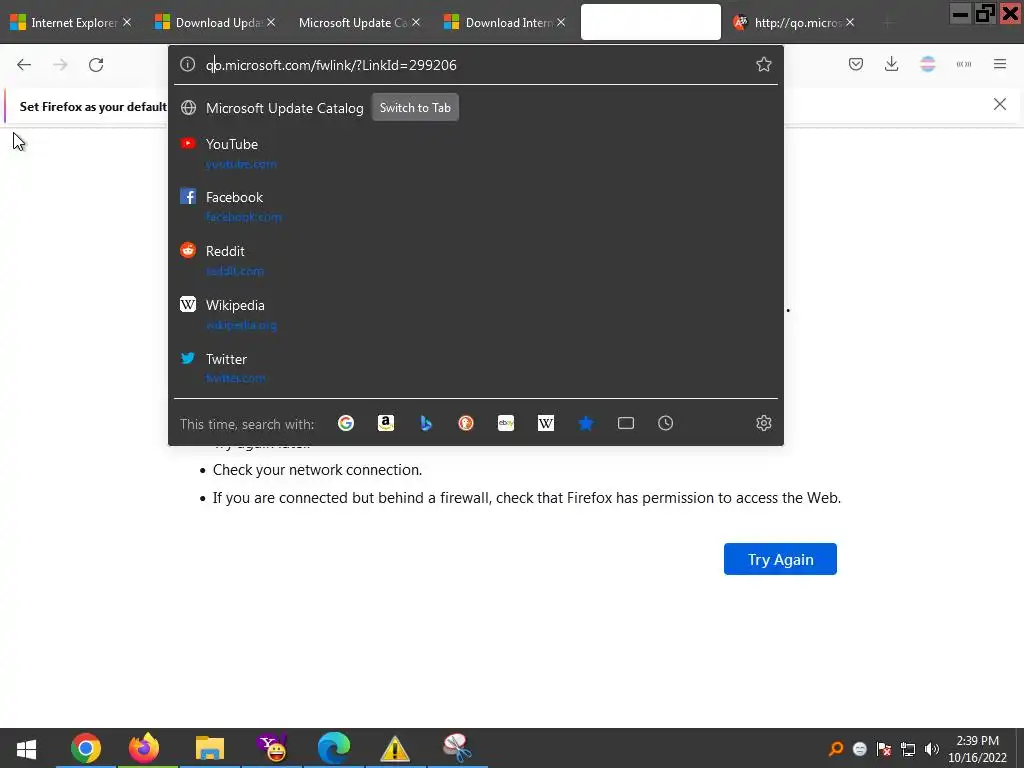Go back with the browser back arrow

point(24,65)
